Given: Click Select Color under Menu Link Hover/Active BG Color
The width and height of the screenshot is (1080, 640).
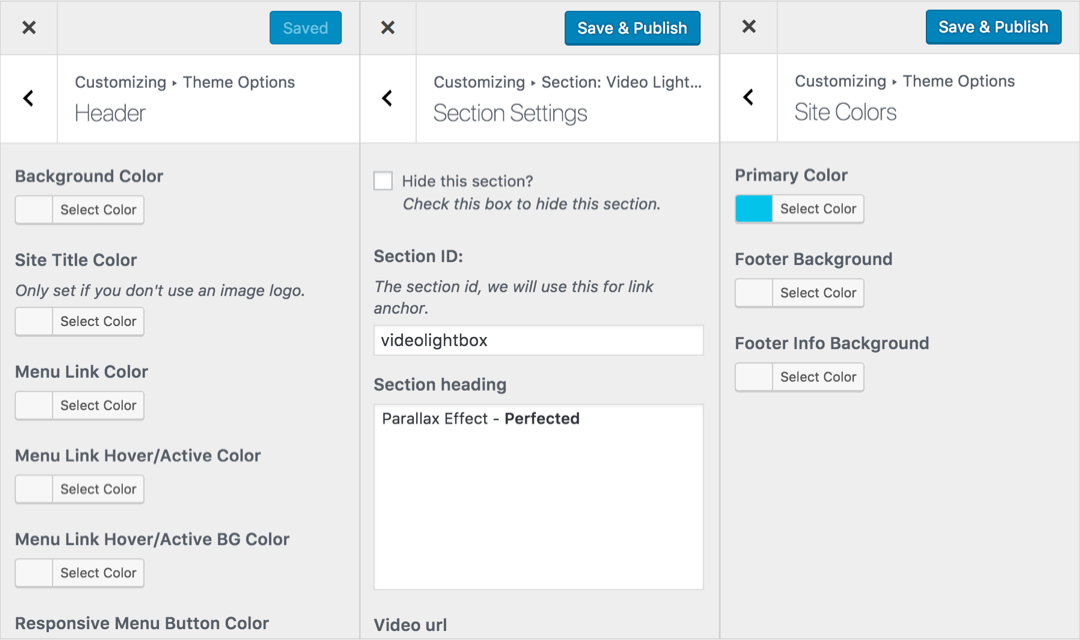Looking at the screenshot, I should pyautogui.click(x=98, y=572).
